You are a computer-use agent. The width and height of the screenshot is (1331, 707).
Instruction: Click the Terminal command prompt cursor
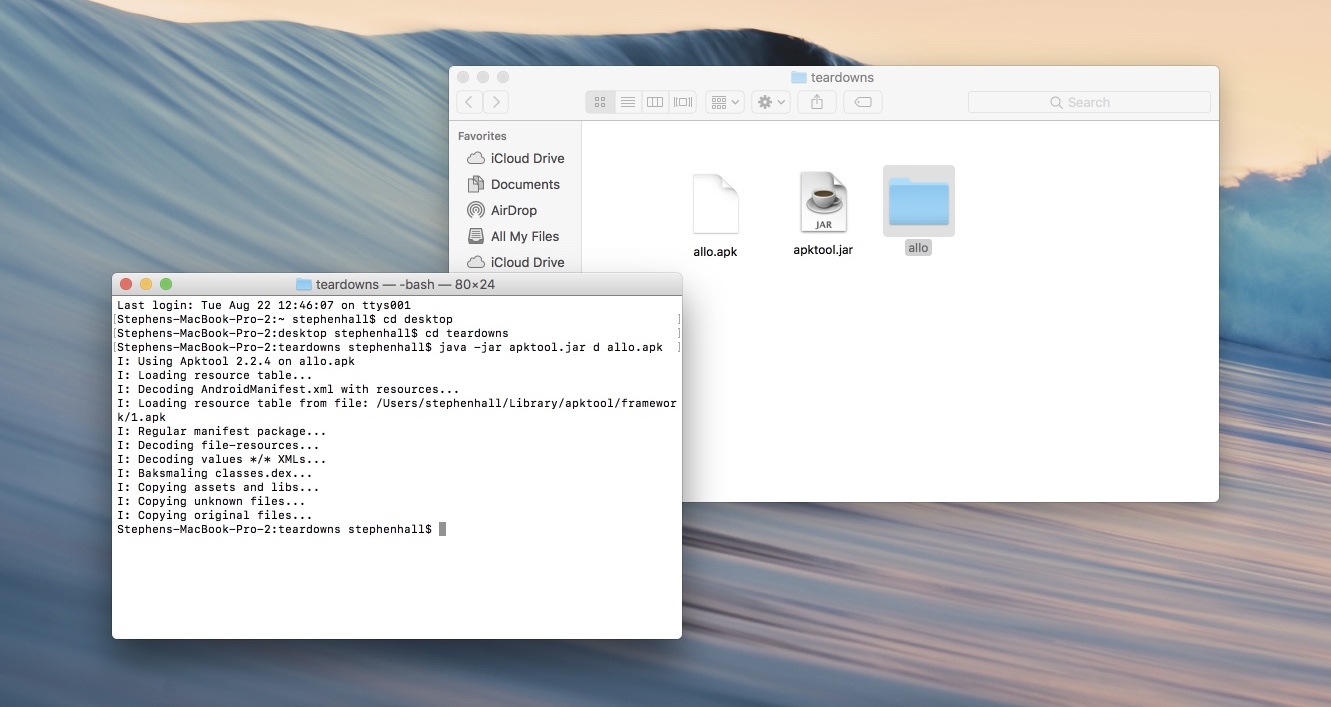click(442, 529)
